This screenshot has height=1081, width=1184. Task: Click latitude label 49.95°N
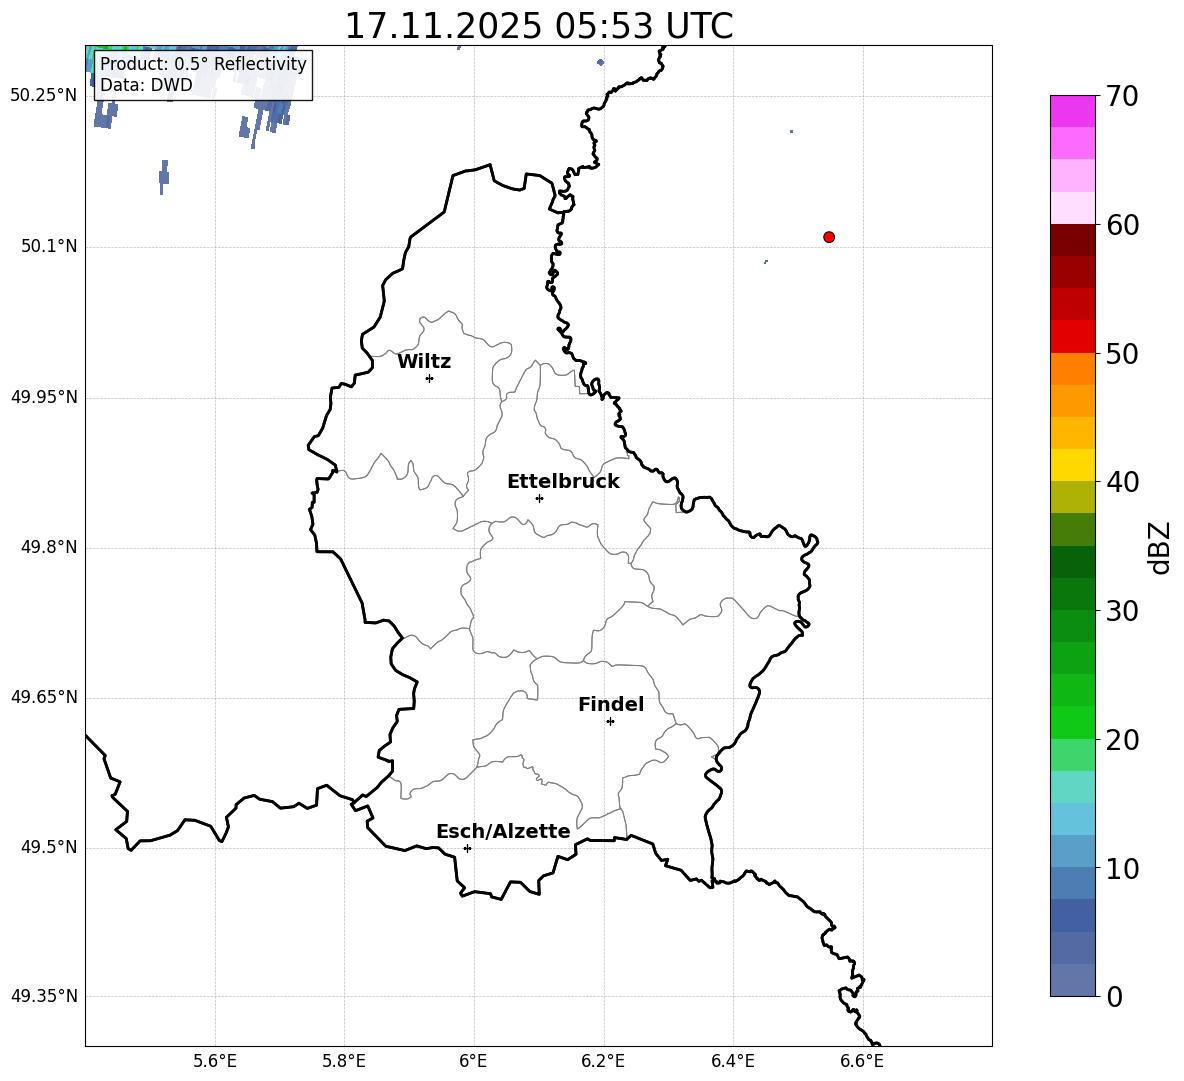click(x=44, y=397)
